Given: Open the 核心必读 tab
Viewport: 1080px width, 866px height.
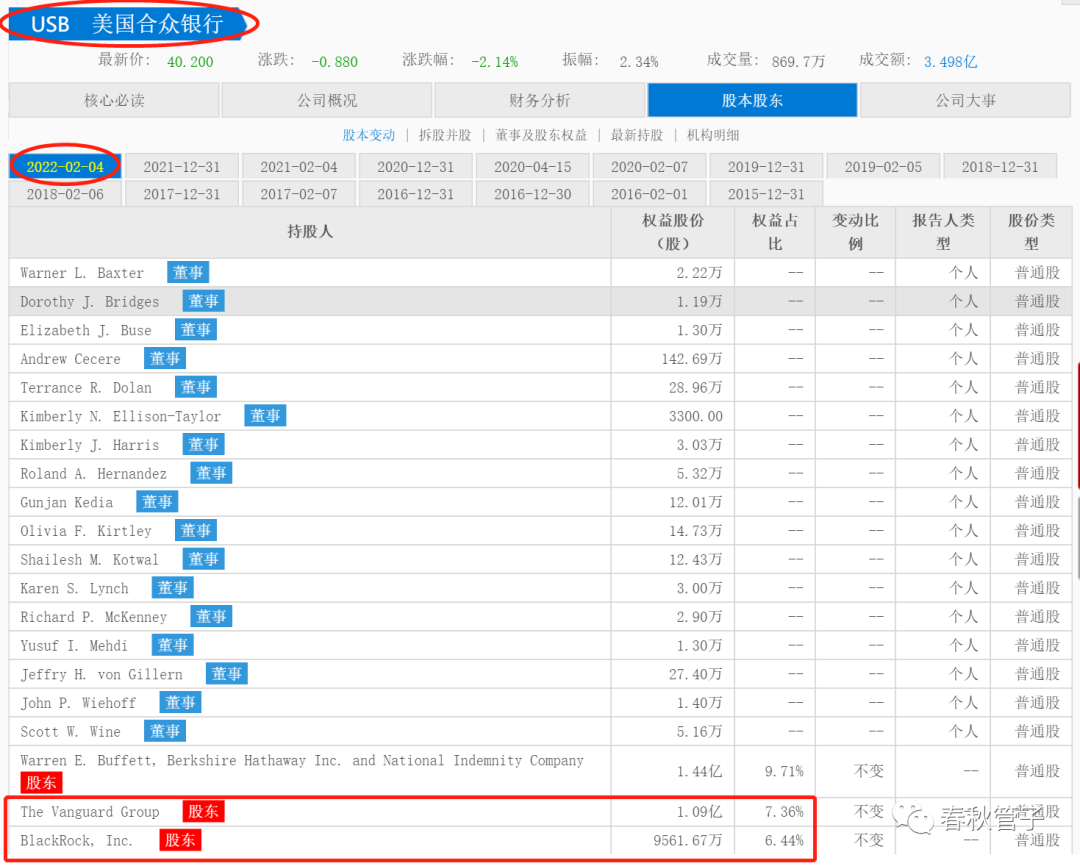Looking at the screenshot, I should click(114, 101).
